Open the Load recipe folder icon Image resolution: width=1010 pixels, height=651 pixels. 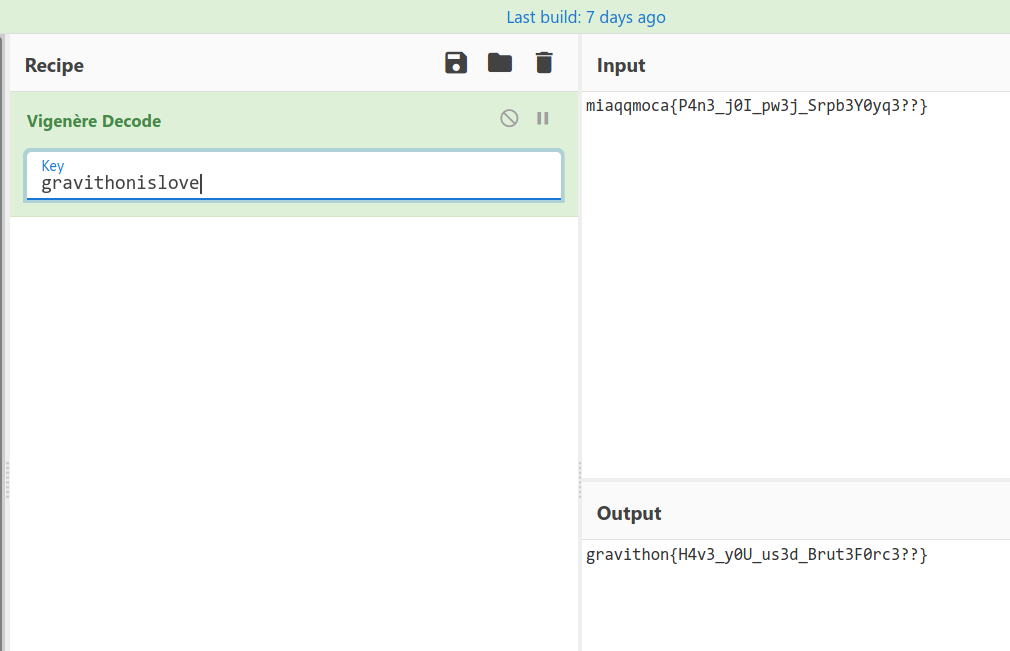[x=500, y=63]
